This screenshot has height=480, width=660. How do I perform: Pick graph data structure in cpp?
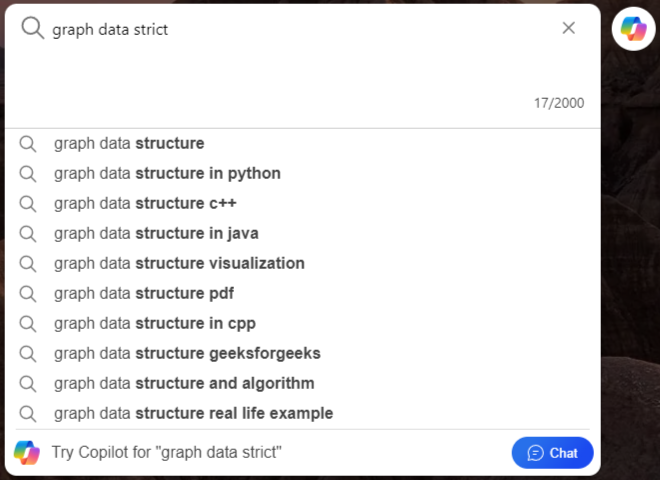(x=155, y=323)
